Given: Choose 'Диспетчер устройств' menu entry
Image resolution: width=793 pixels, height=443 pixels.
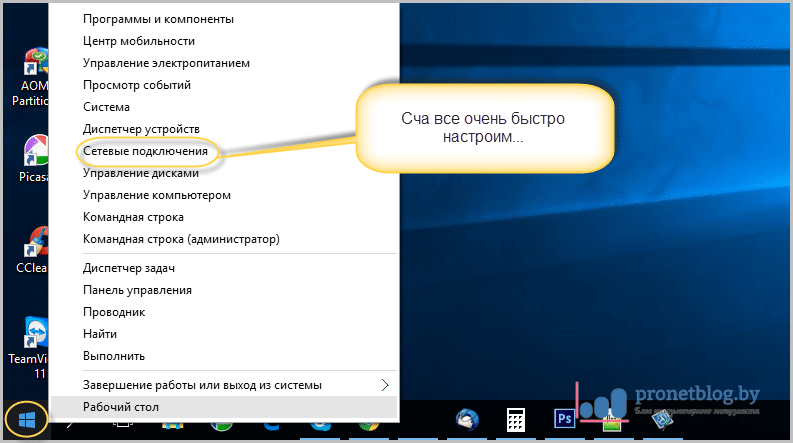Looking at the screenshot, I should coord(142,129).
